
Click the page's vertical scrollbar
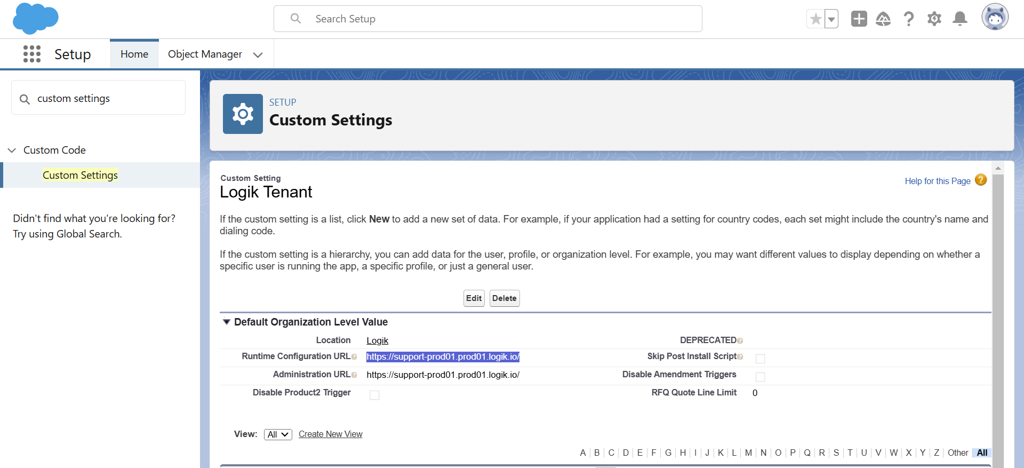pos(997,313)
